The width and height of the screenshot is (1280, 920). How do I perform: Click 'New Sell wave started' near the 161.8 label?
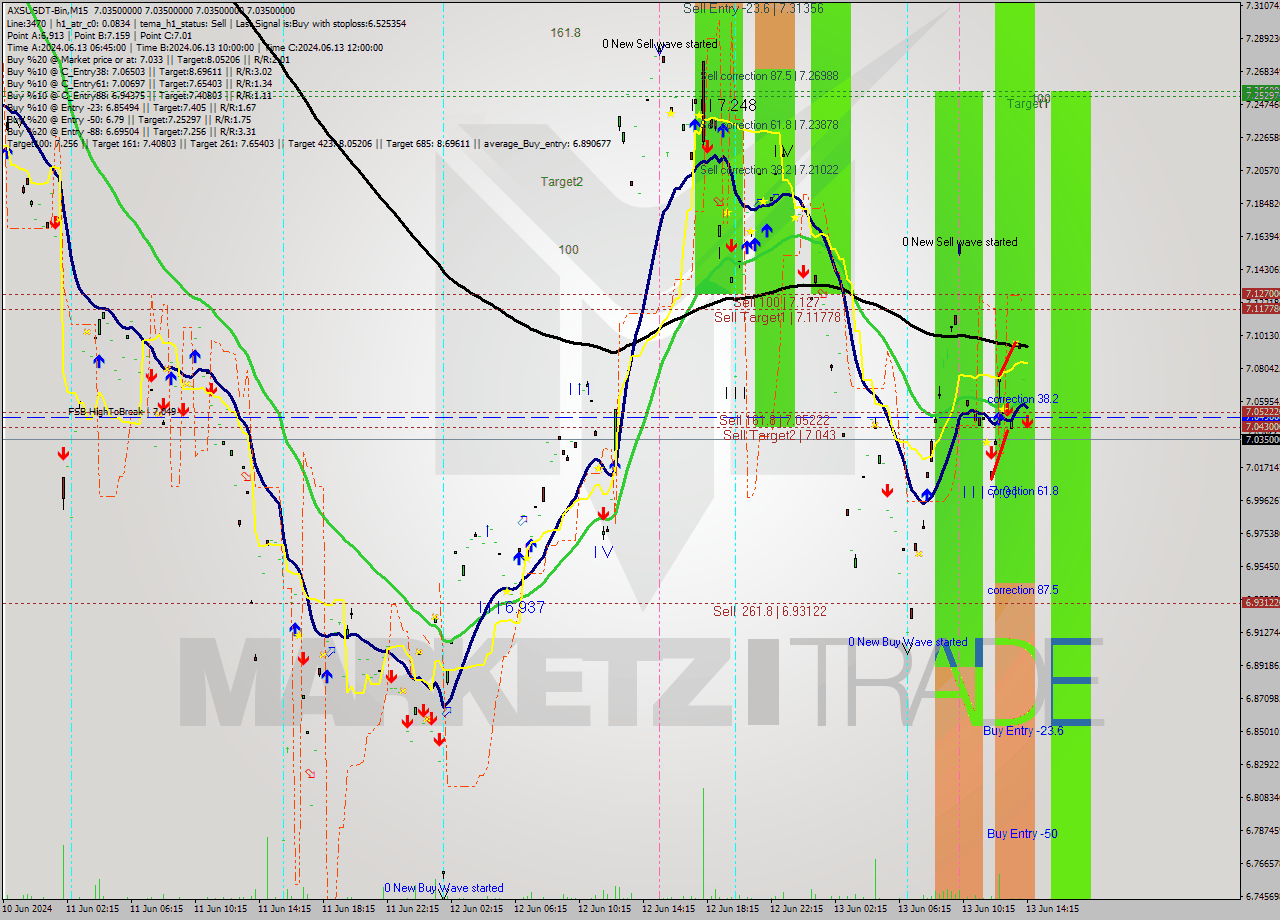[660, 44]
